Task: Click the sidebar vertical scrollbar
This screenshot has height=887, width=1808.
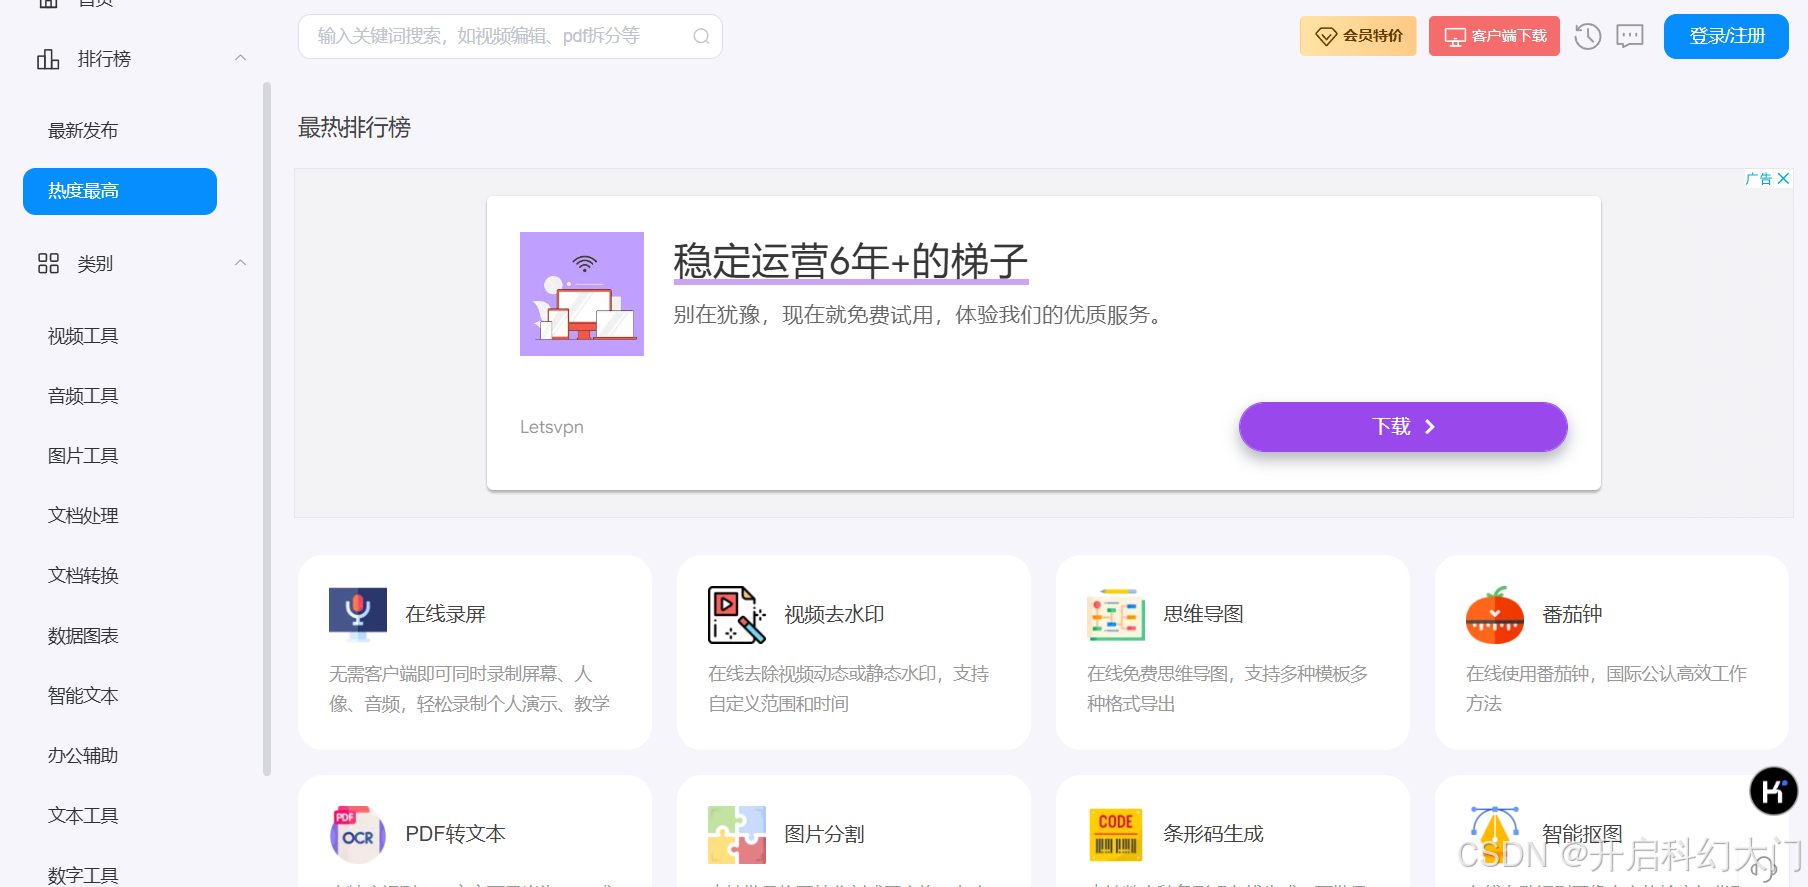Action: pos(267,428)
